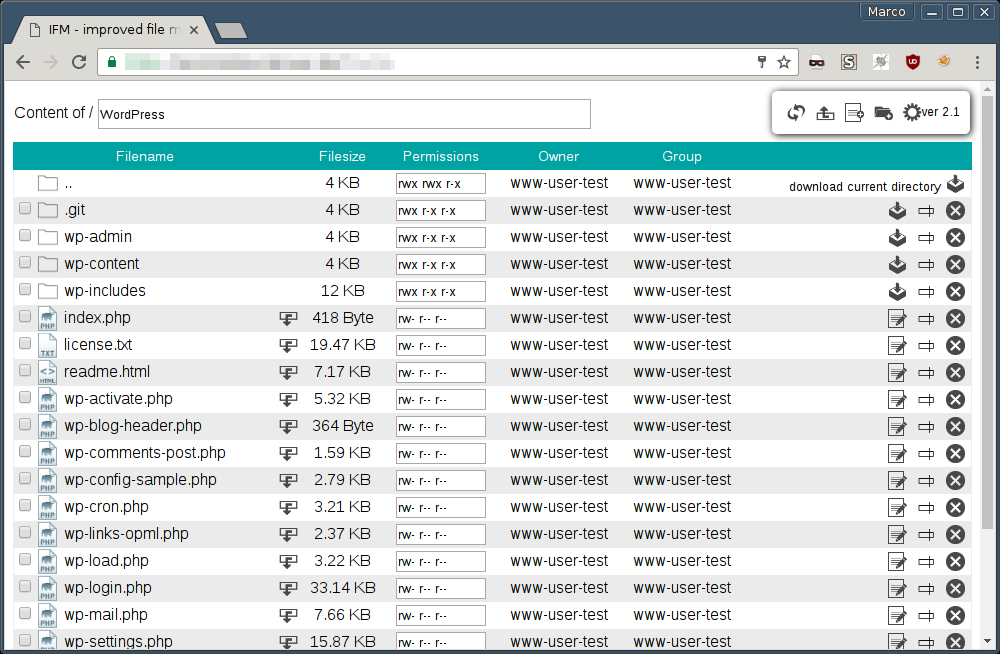Click the create new file icon
The width and height of the screenshot is (1000, 654).
click(x=854, y=113)
